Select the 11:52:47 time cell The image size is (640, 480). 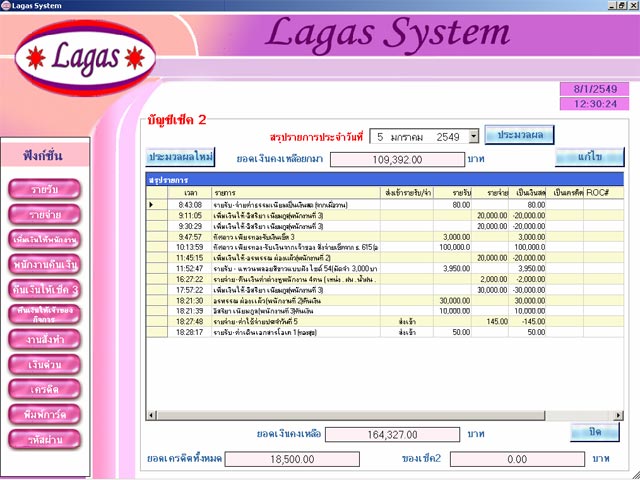[x=190, y=269]
